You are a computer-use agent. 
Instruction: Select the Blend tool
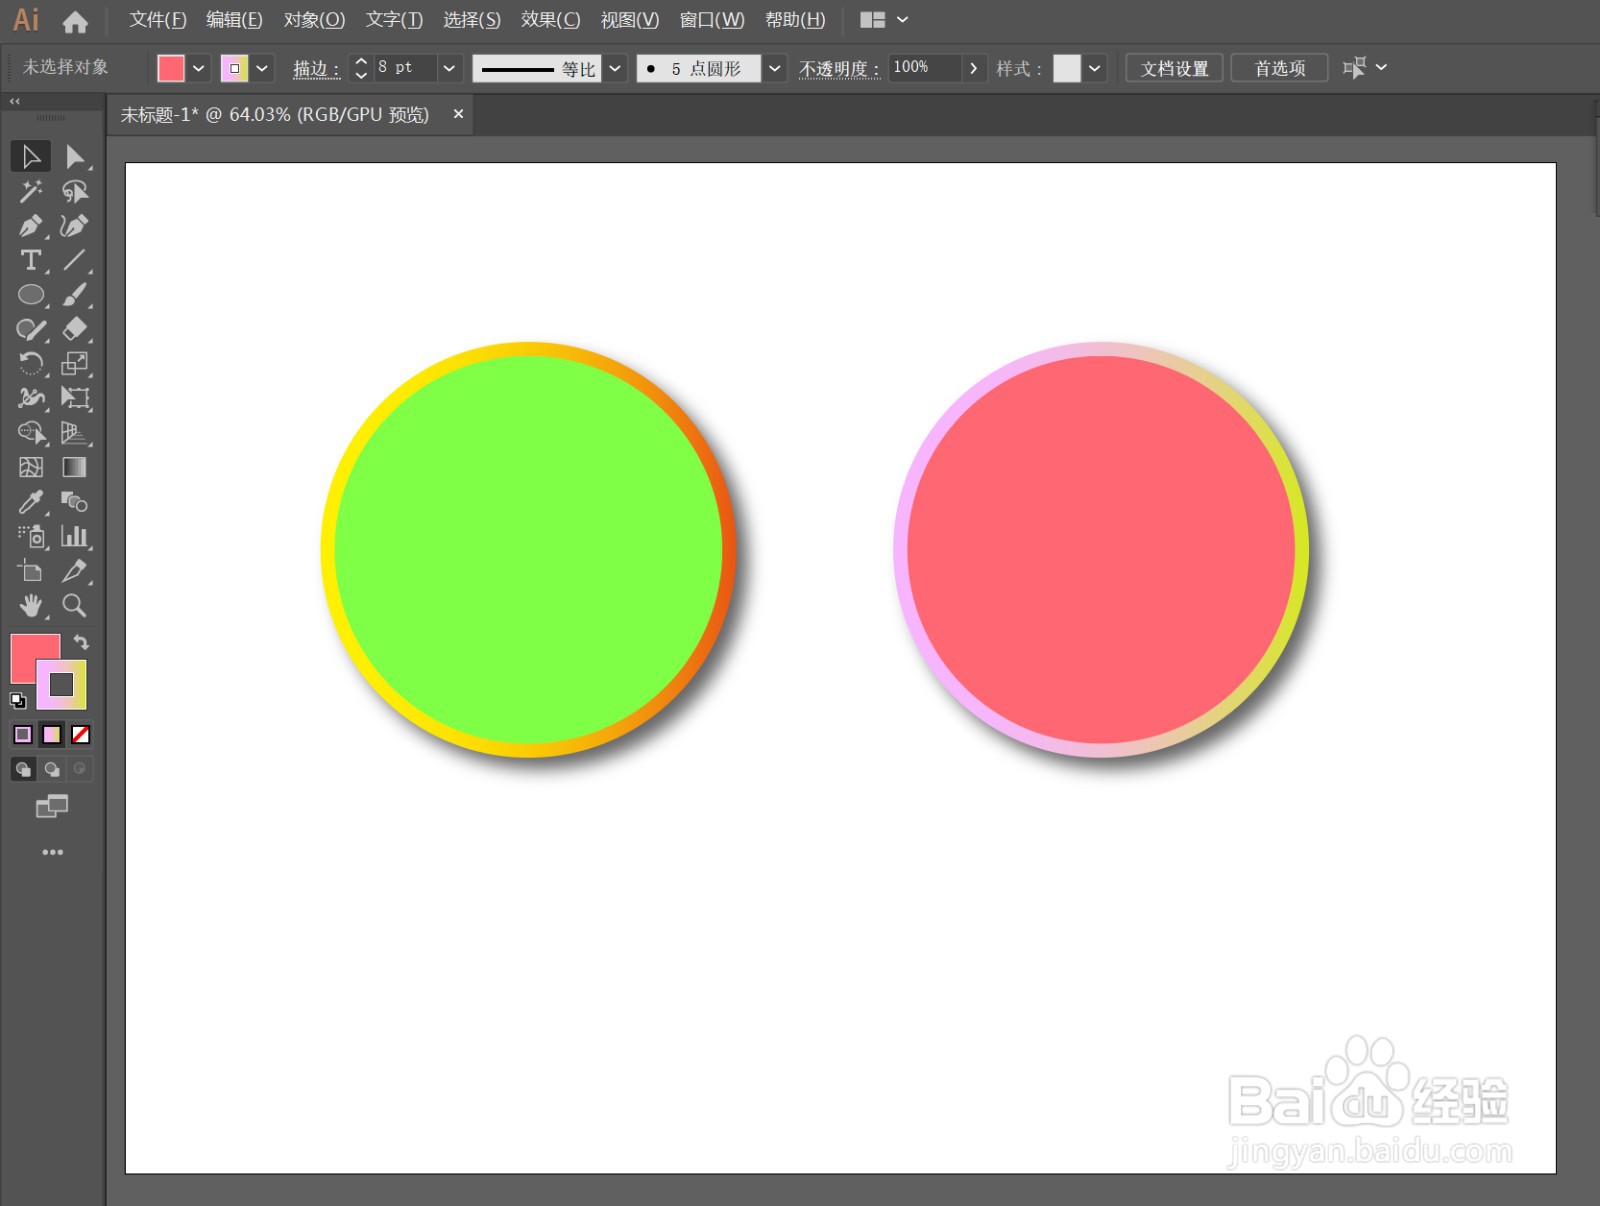pos(75,502)
